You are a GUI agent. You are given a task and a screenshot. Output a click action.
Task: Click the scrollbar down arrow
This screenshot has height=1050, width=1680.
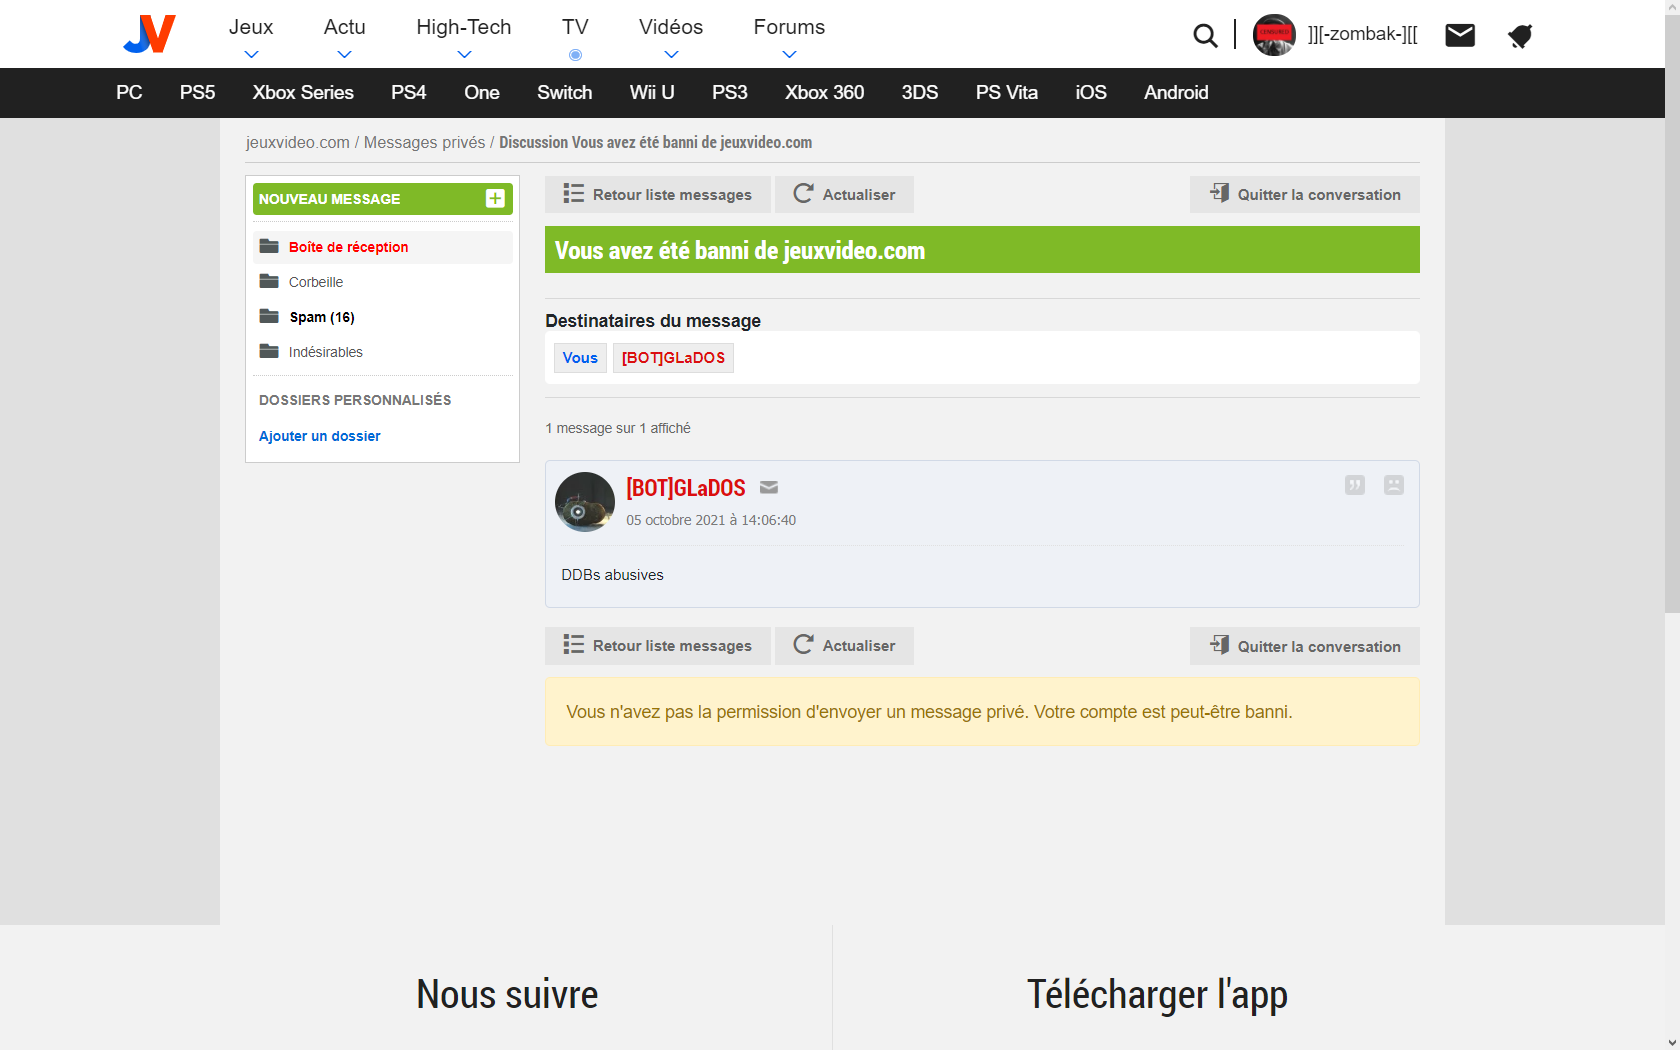pyautogui.click(x=1672, y=1042)
